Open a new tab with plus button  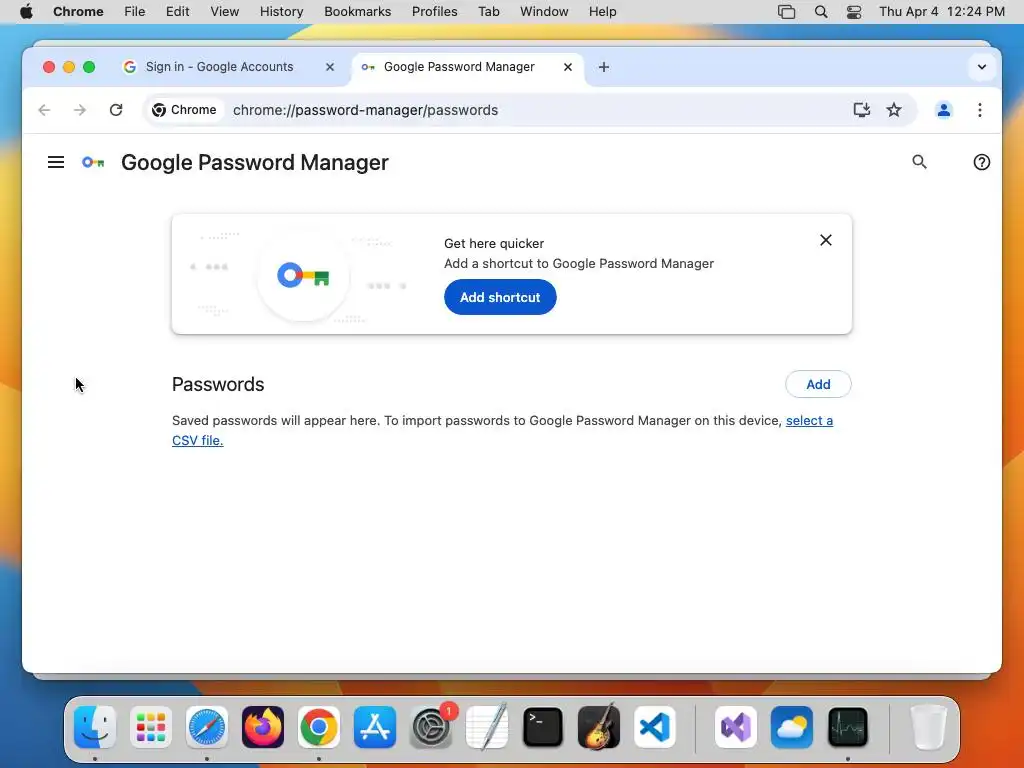(x=604, y=67)
